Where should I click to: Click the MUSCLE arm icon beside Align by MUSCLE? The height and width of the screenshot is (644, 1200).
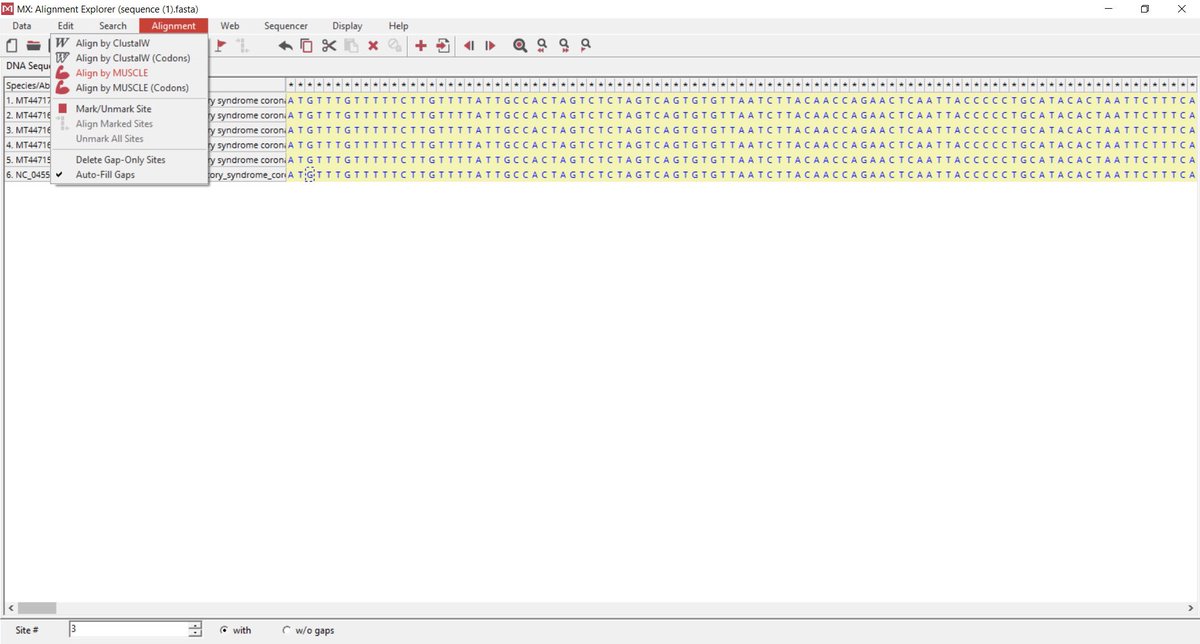click(x=63, y=73)
